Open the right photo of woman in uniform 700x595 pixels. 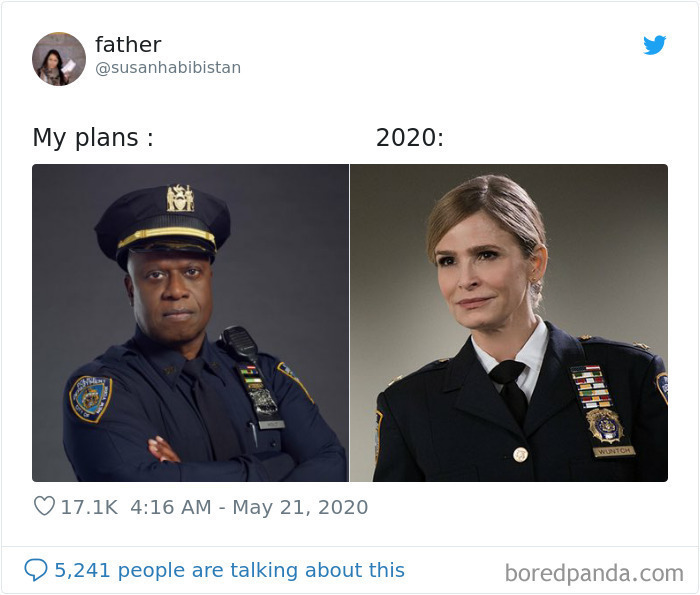click(509, 323)
